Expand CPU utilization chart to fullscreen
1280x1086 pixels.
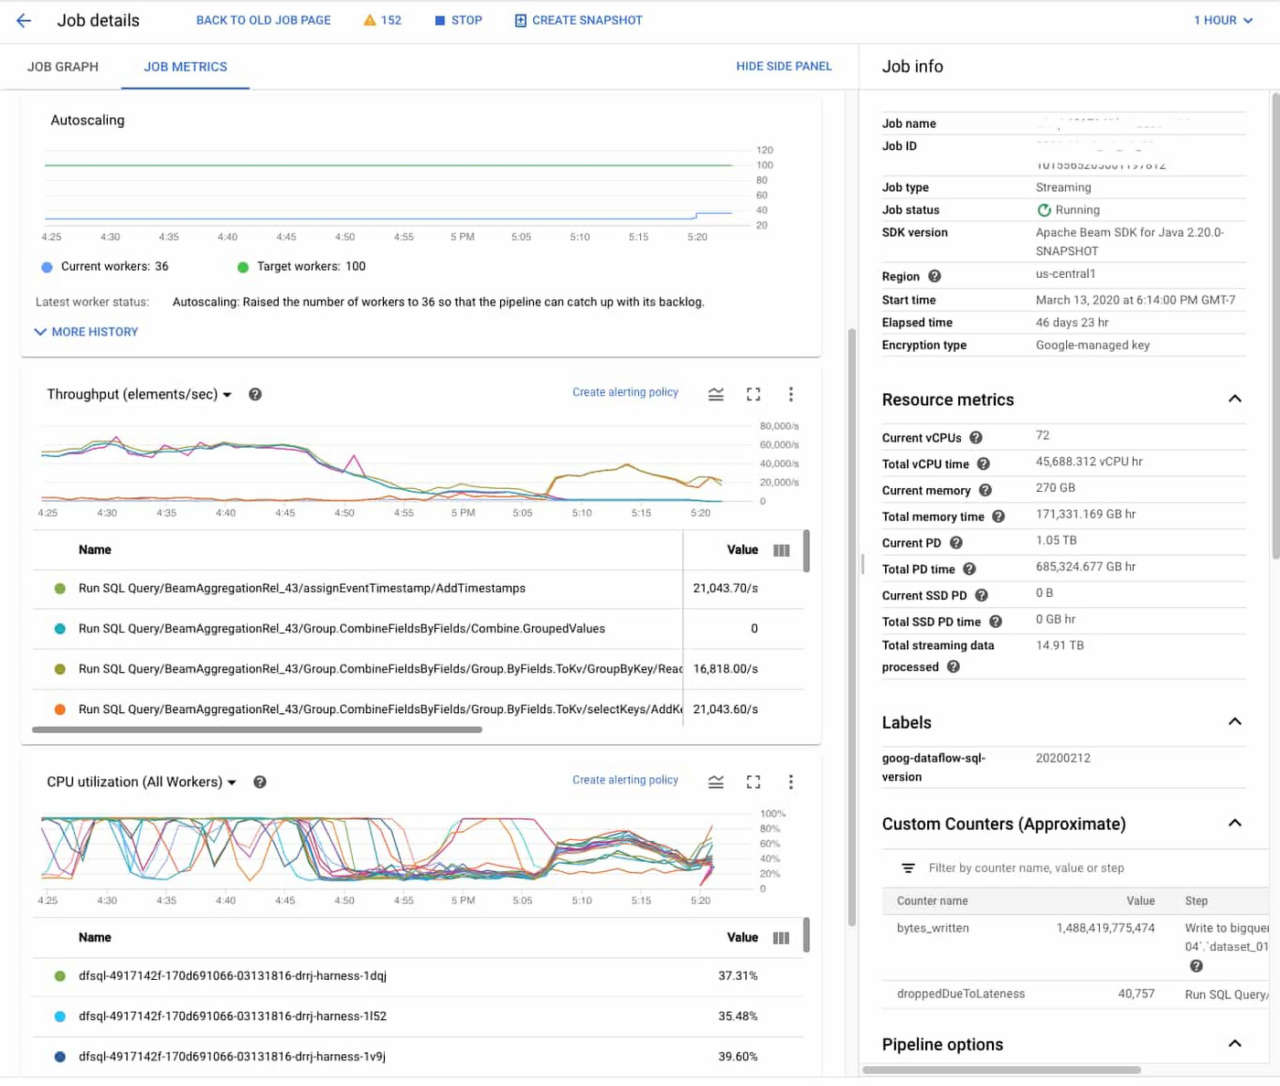tap(753, 782)
